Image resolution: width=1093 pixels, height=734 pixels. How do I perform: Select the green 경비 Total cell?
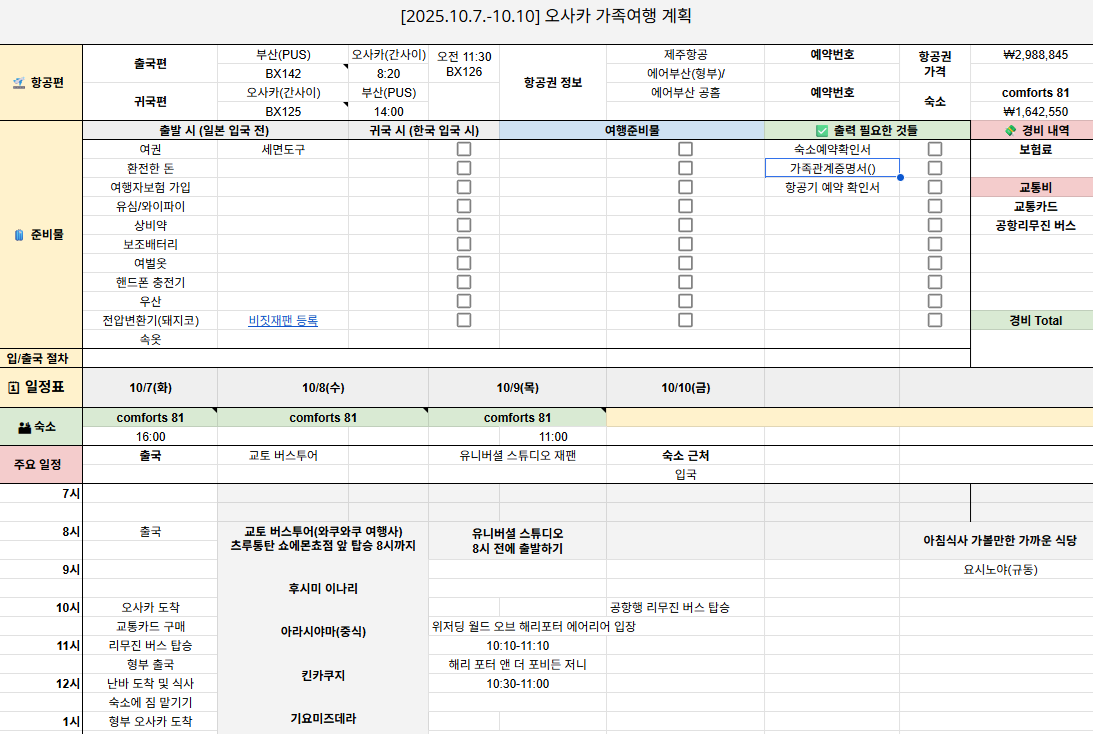tap(1031, 321)
